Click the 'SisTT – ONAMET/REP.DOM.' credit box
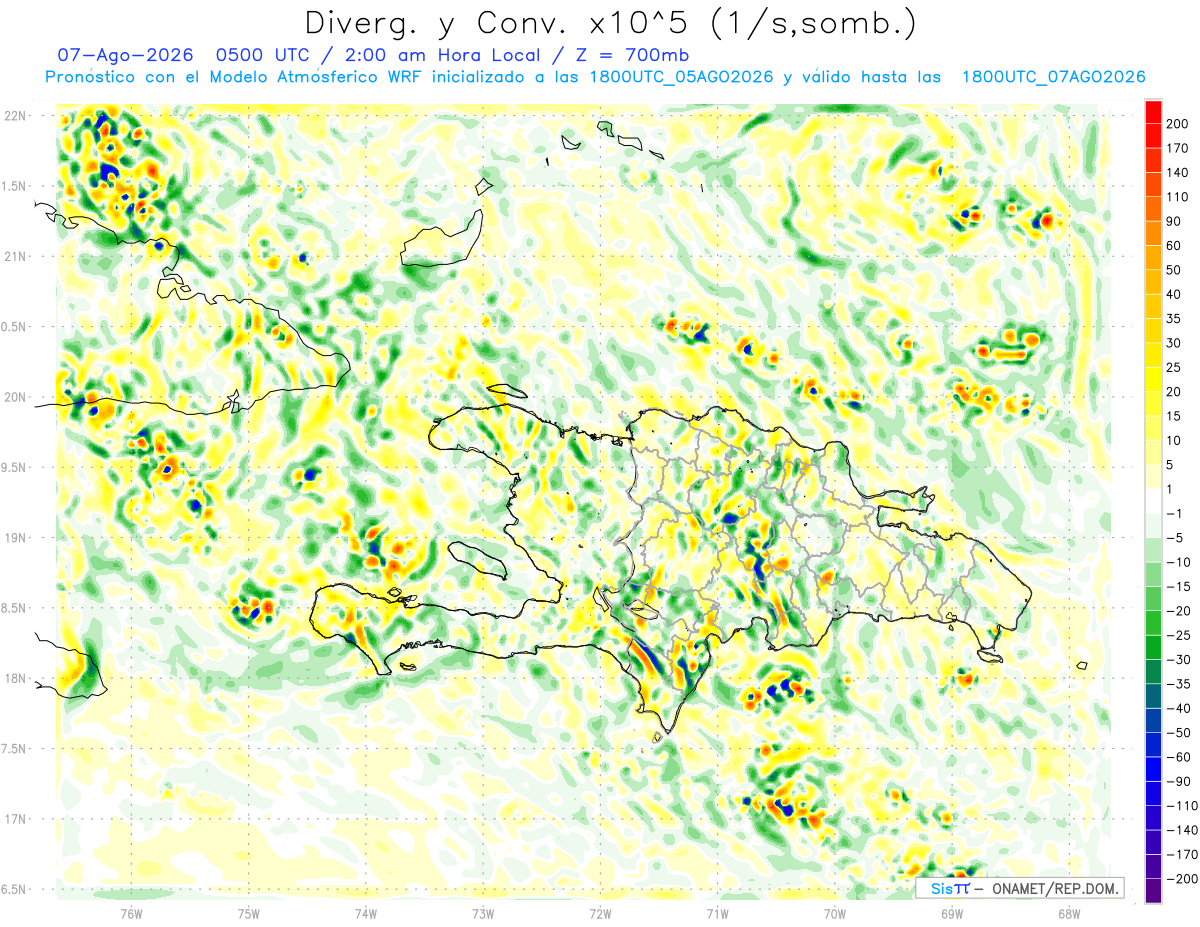The image size is (1200, 927). tap(1020, 888)
